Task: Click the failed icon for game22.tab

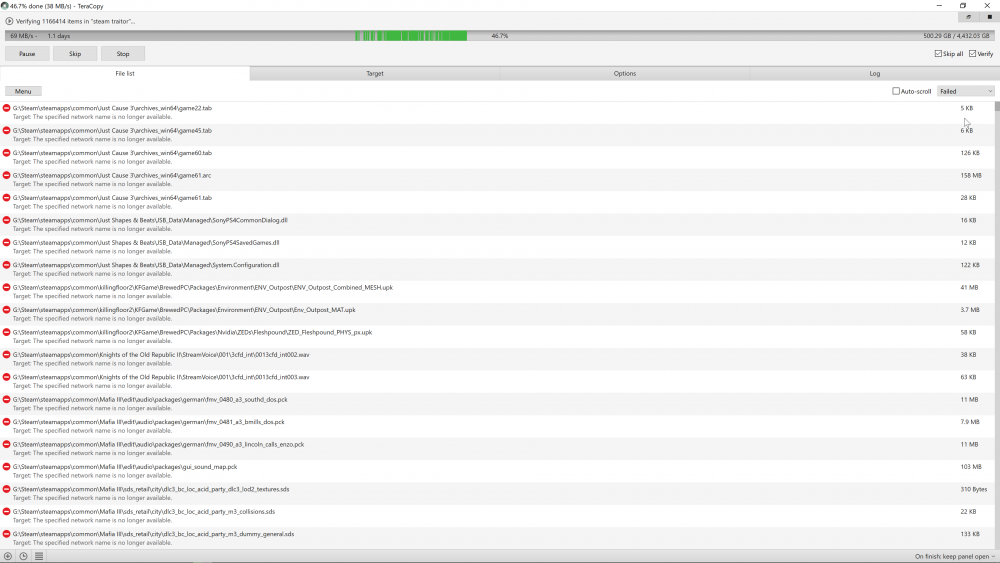Action: [x=6, y=108]
